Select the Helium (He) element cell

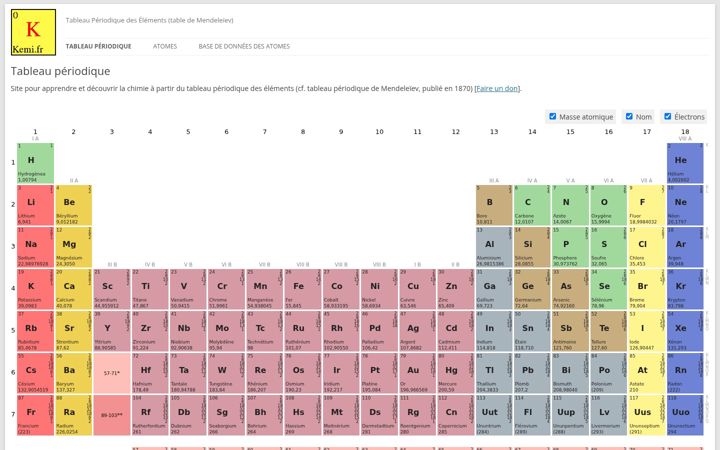(x=685, y=163)
